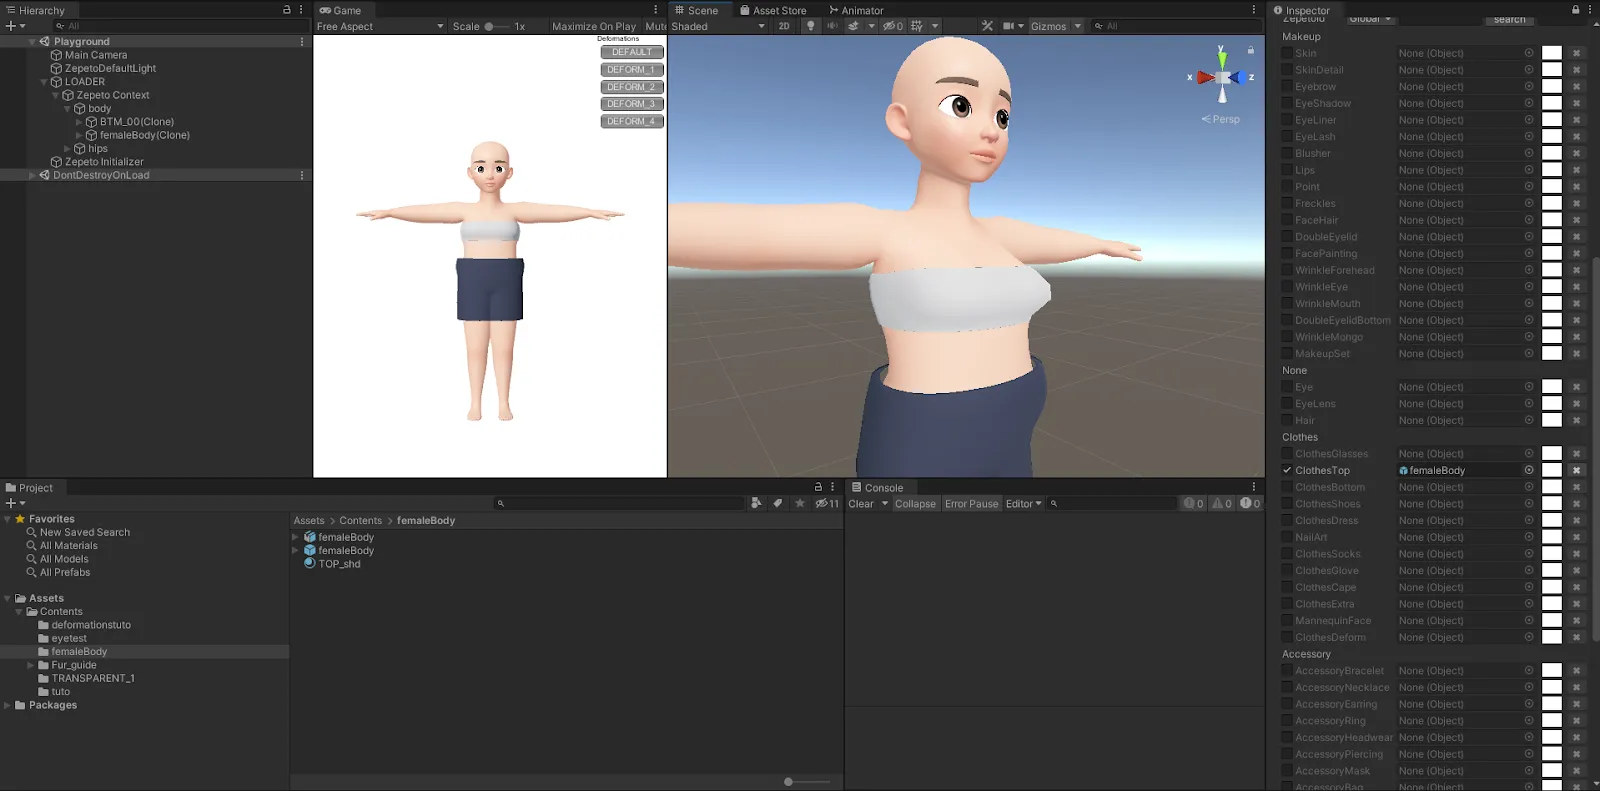This screenshot has height=791, width=1600.
Task: Open the Inspector panel more options
Action: [1590, 10]
